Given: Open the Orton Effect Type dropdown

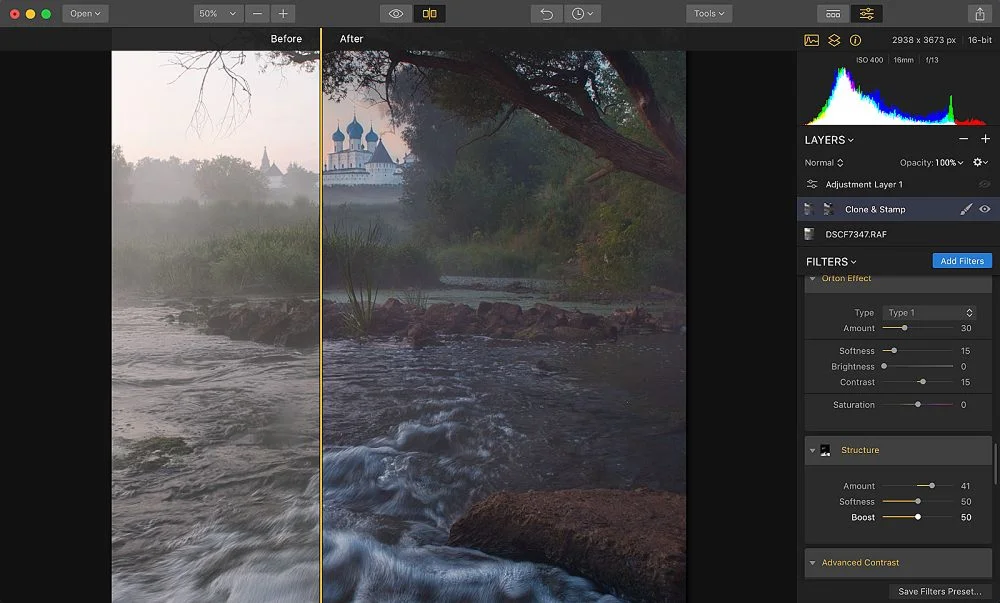Looking at the screenshot, I should [928, 312].
